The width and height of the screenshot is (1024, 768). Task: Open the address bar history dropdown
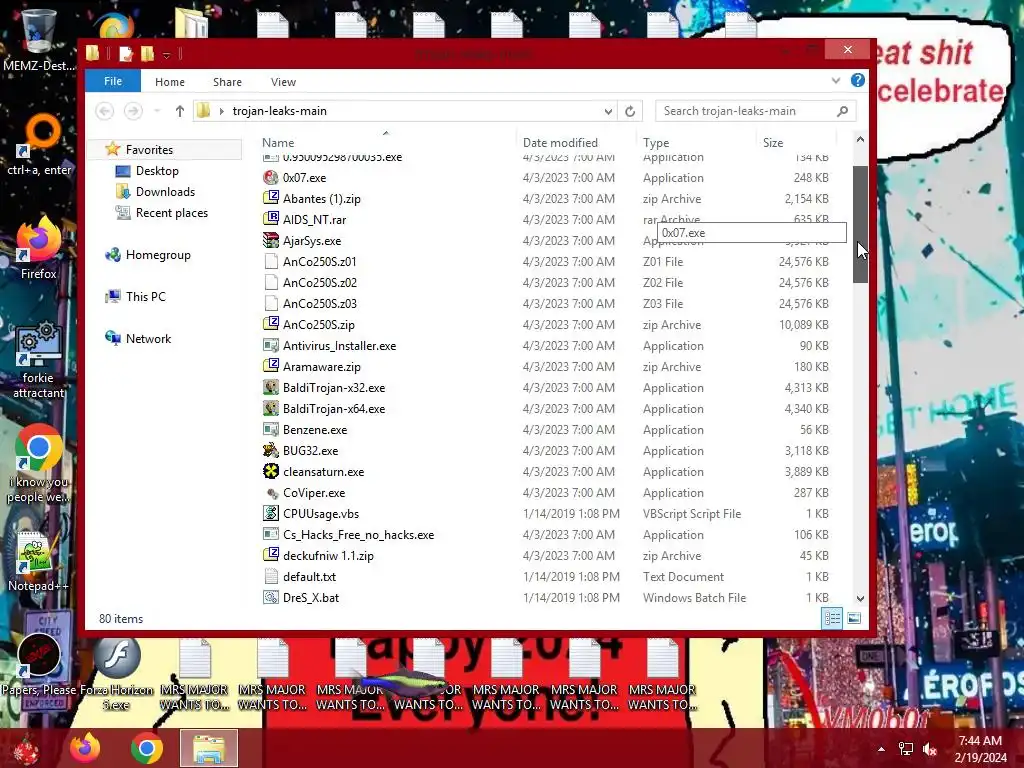608,111
